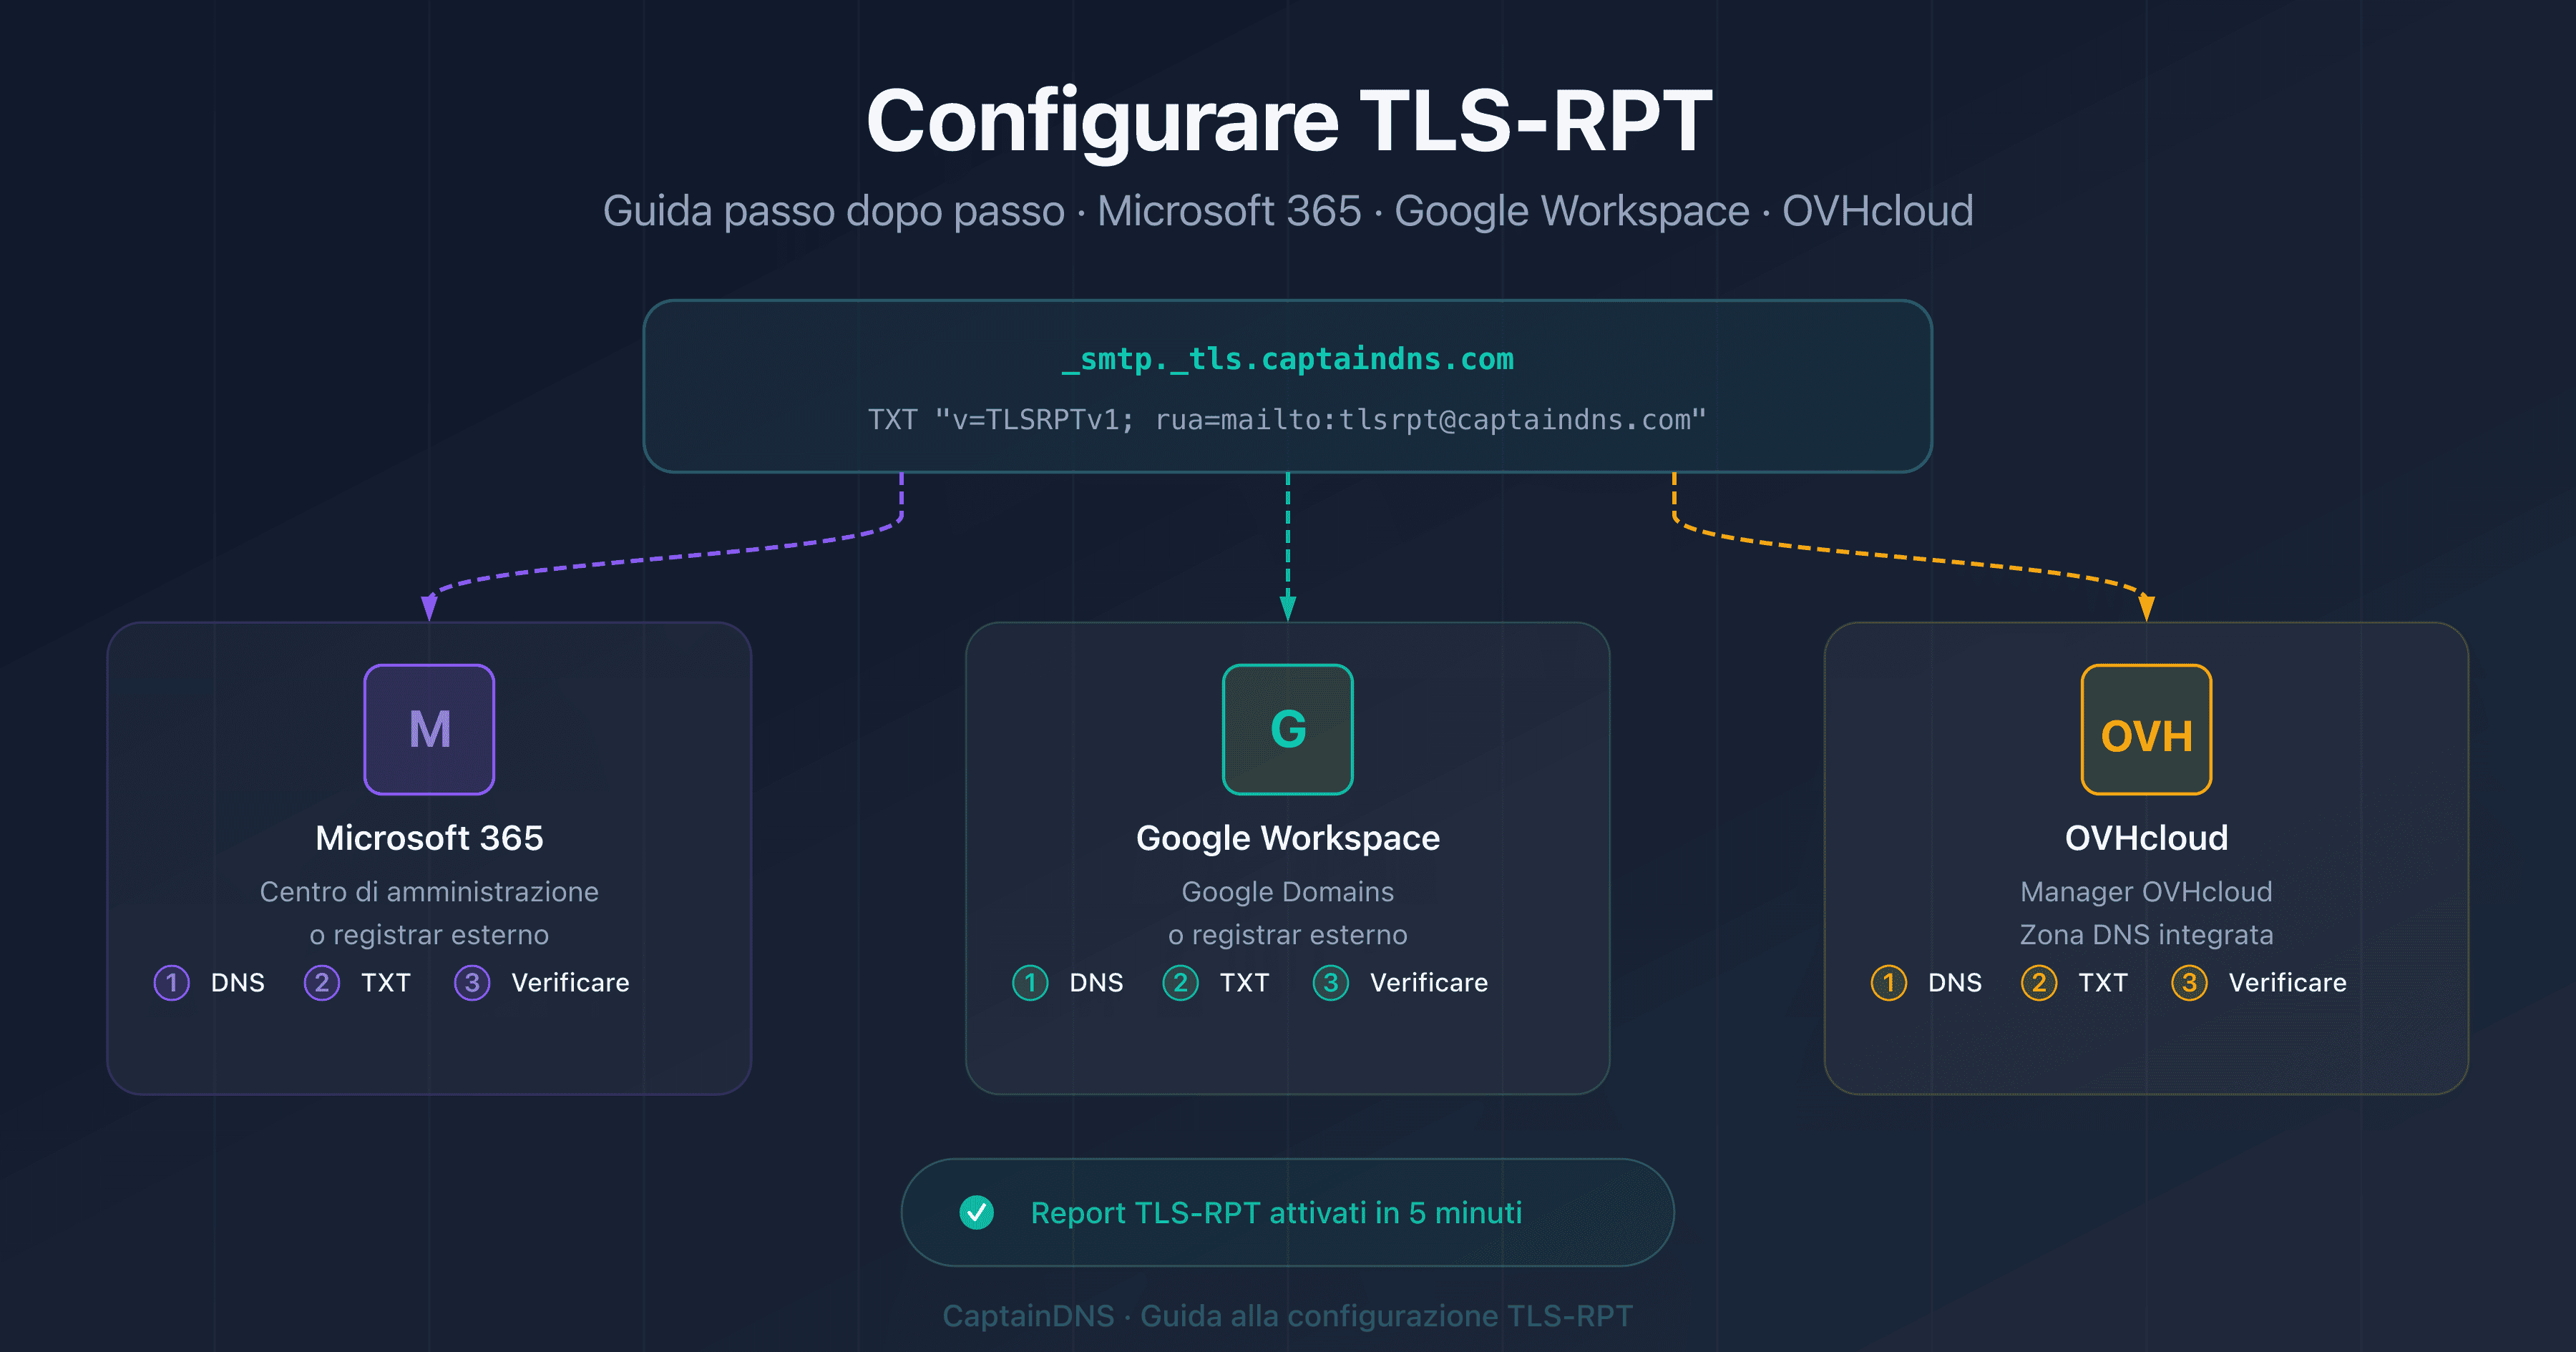
Task: Click step 1 circle in Microsoft 365 card
Action: click(x=172, y=982)
